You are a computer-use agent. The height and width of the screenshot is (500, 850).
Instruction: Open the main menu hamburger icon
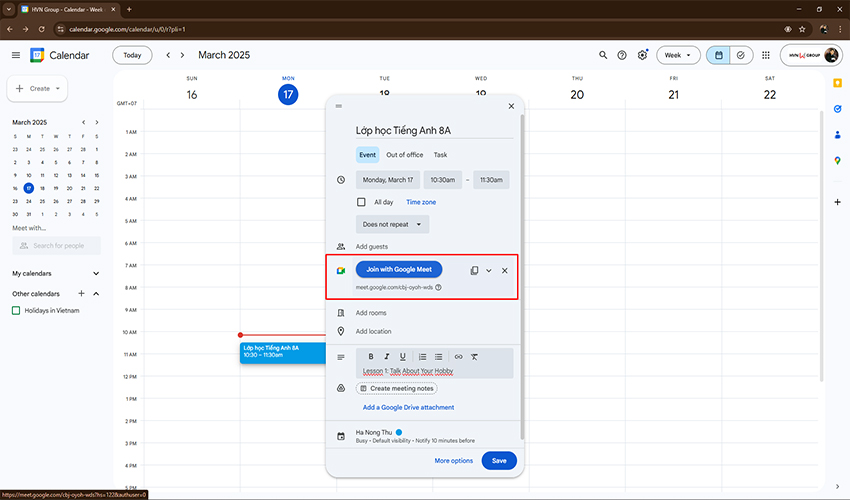click(x=16, y=55)
